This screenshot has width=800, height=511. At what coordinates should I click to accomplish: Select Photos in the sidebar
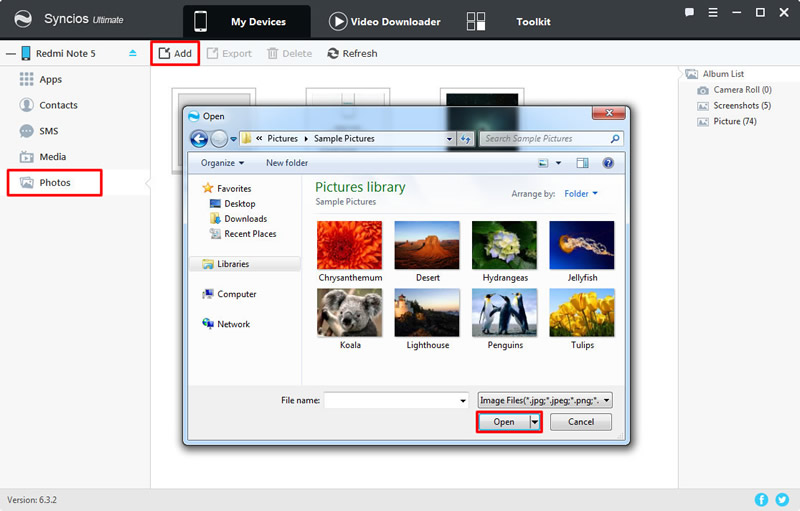coord(55,183)
